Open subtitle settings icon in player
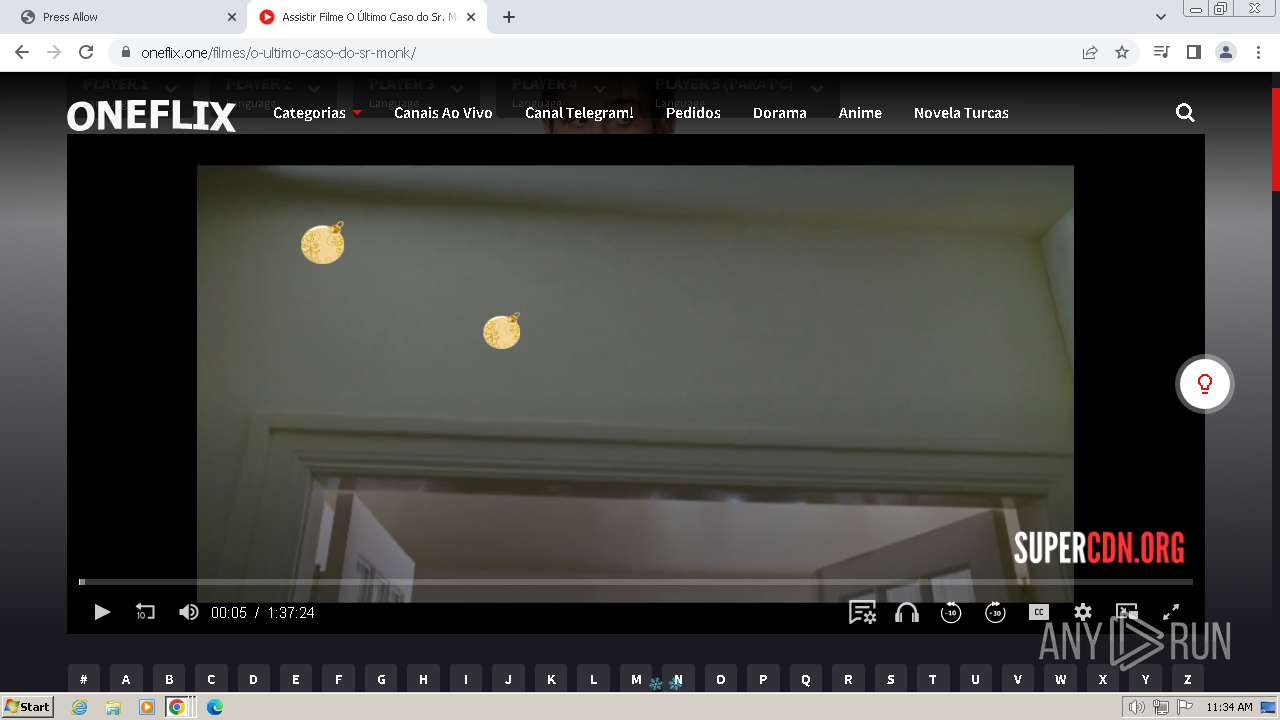 coord(862,612)
